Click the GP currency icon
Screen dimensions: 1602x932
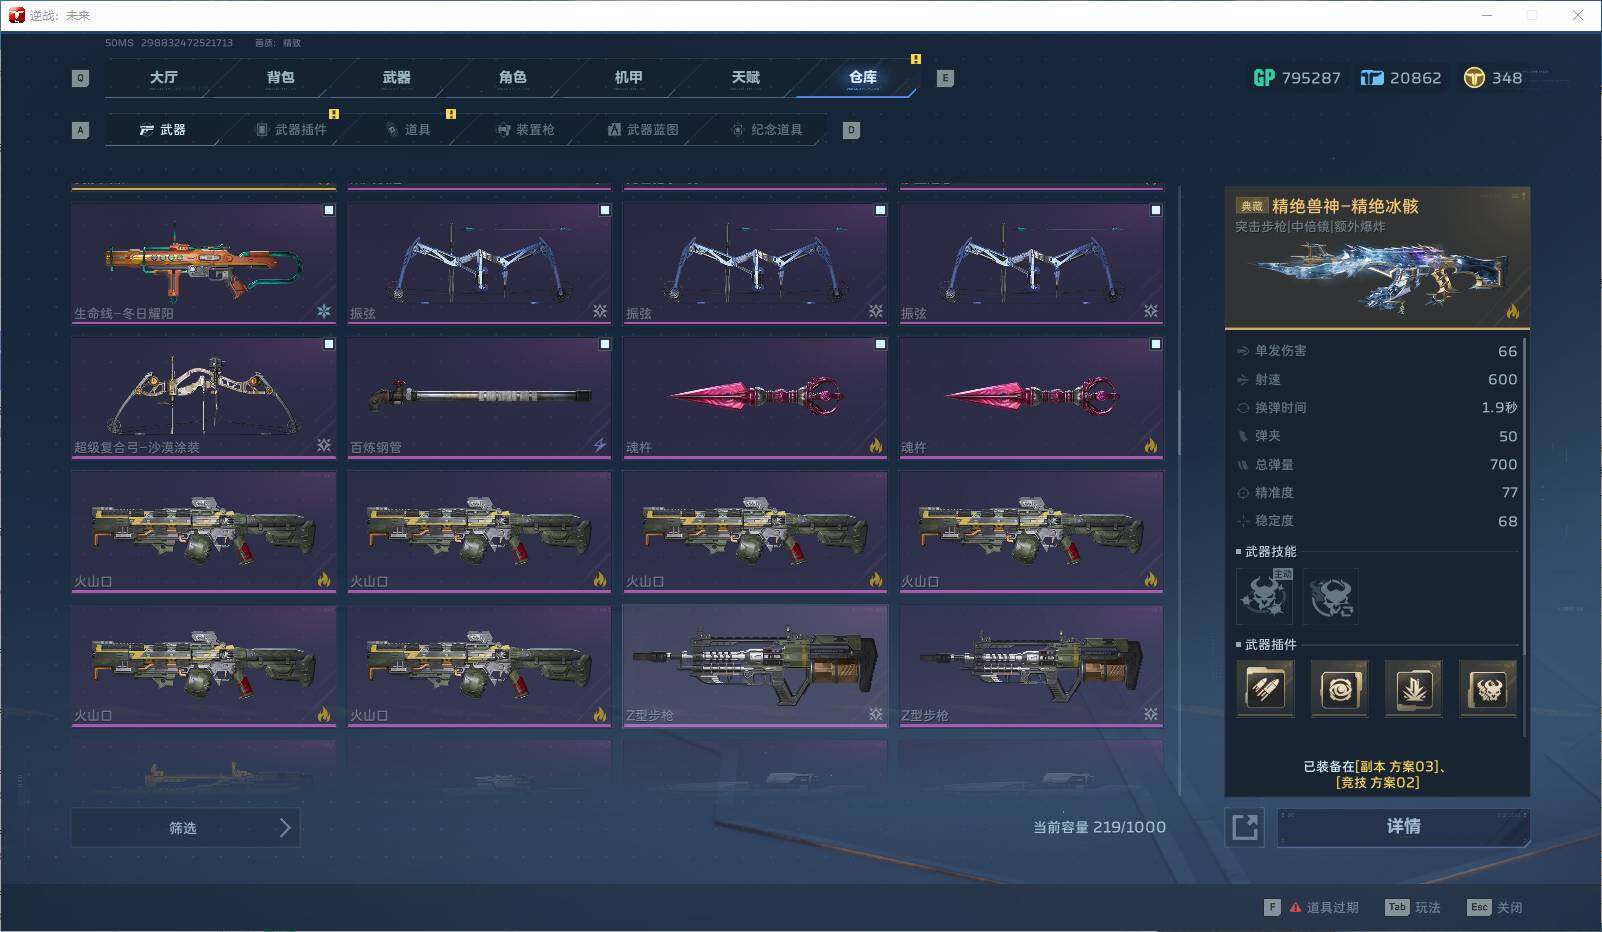pyautogui.click(x=1264, y=77)
